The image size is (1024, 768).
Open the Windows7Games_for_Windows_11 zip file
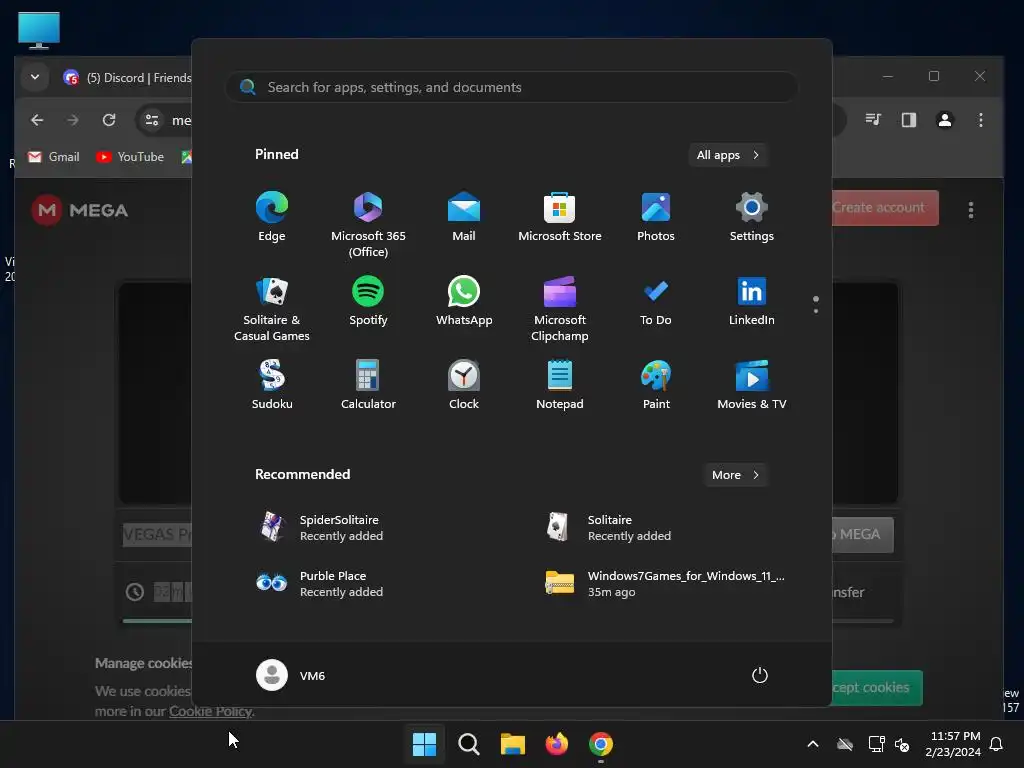665,584
